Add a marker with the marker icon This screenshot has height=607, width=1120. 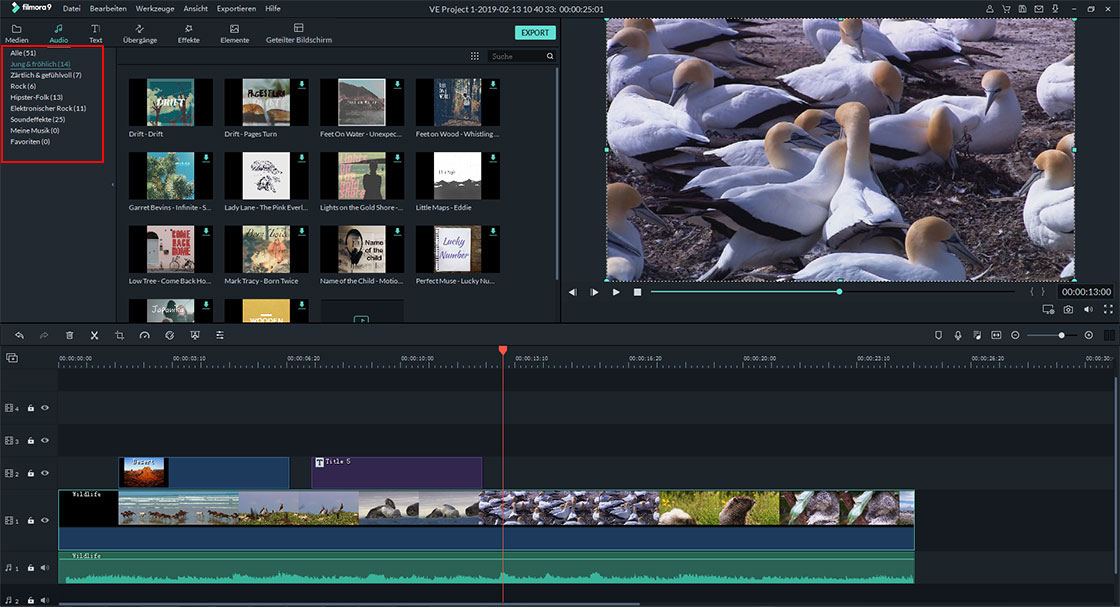click(x=939, y=335)
